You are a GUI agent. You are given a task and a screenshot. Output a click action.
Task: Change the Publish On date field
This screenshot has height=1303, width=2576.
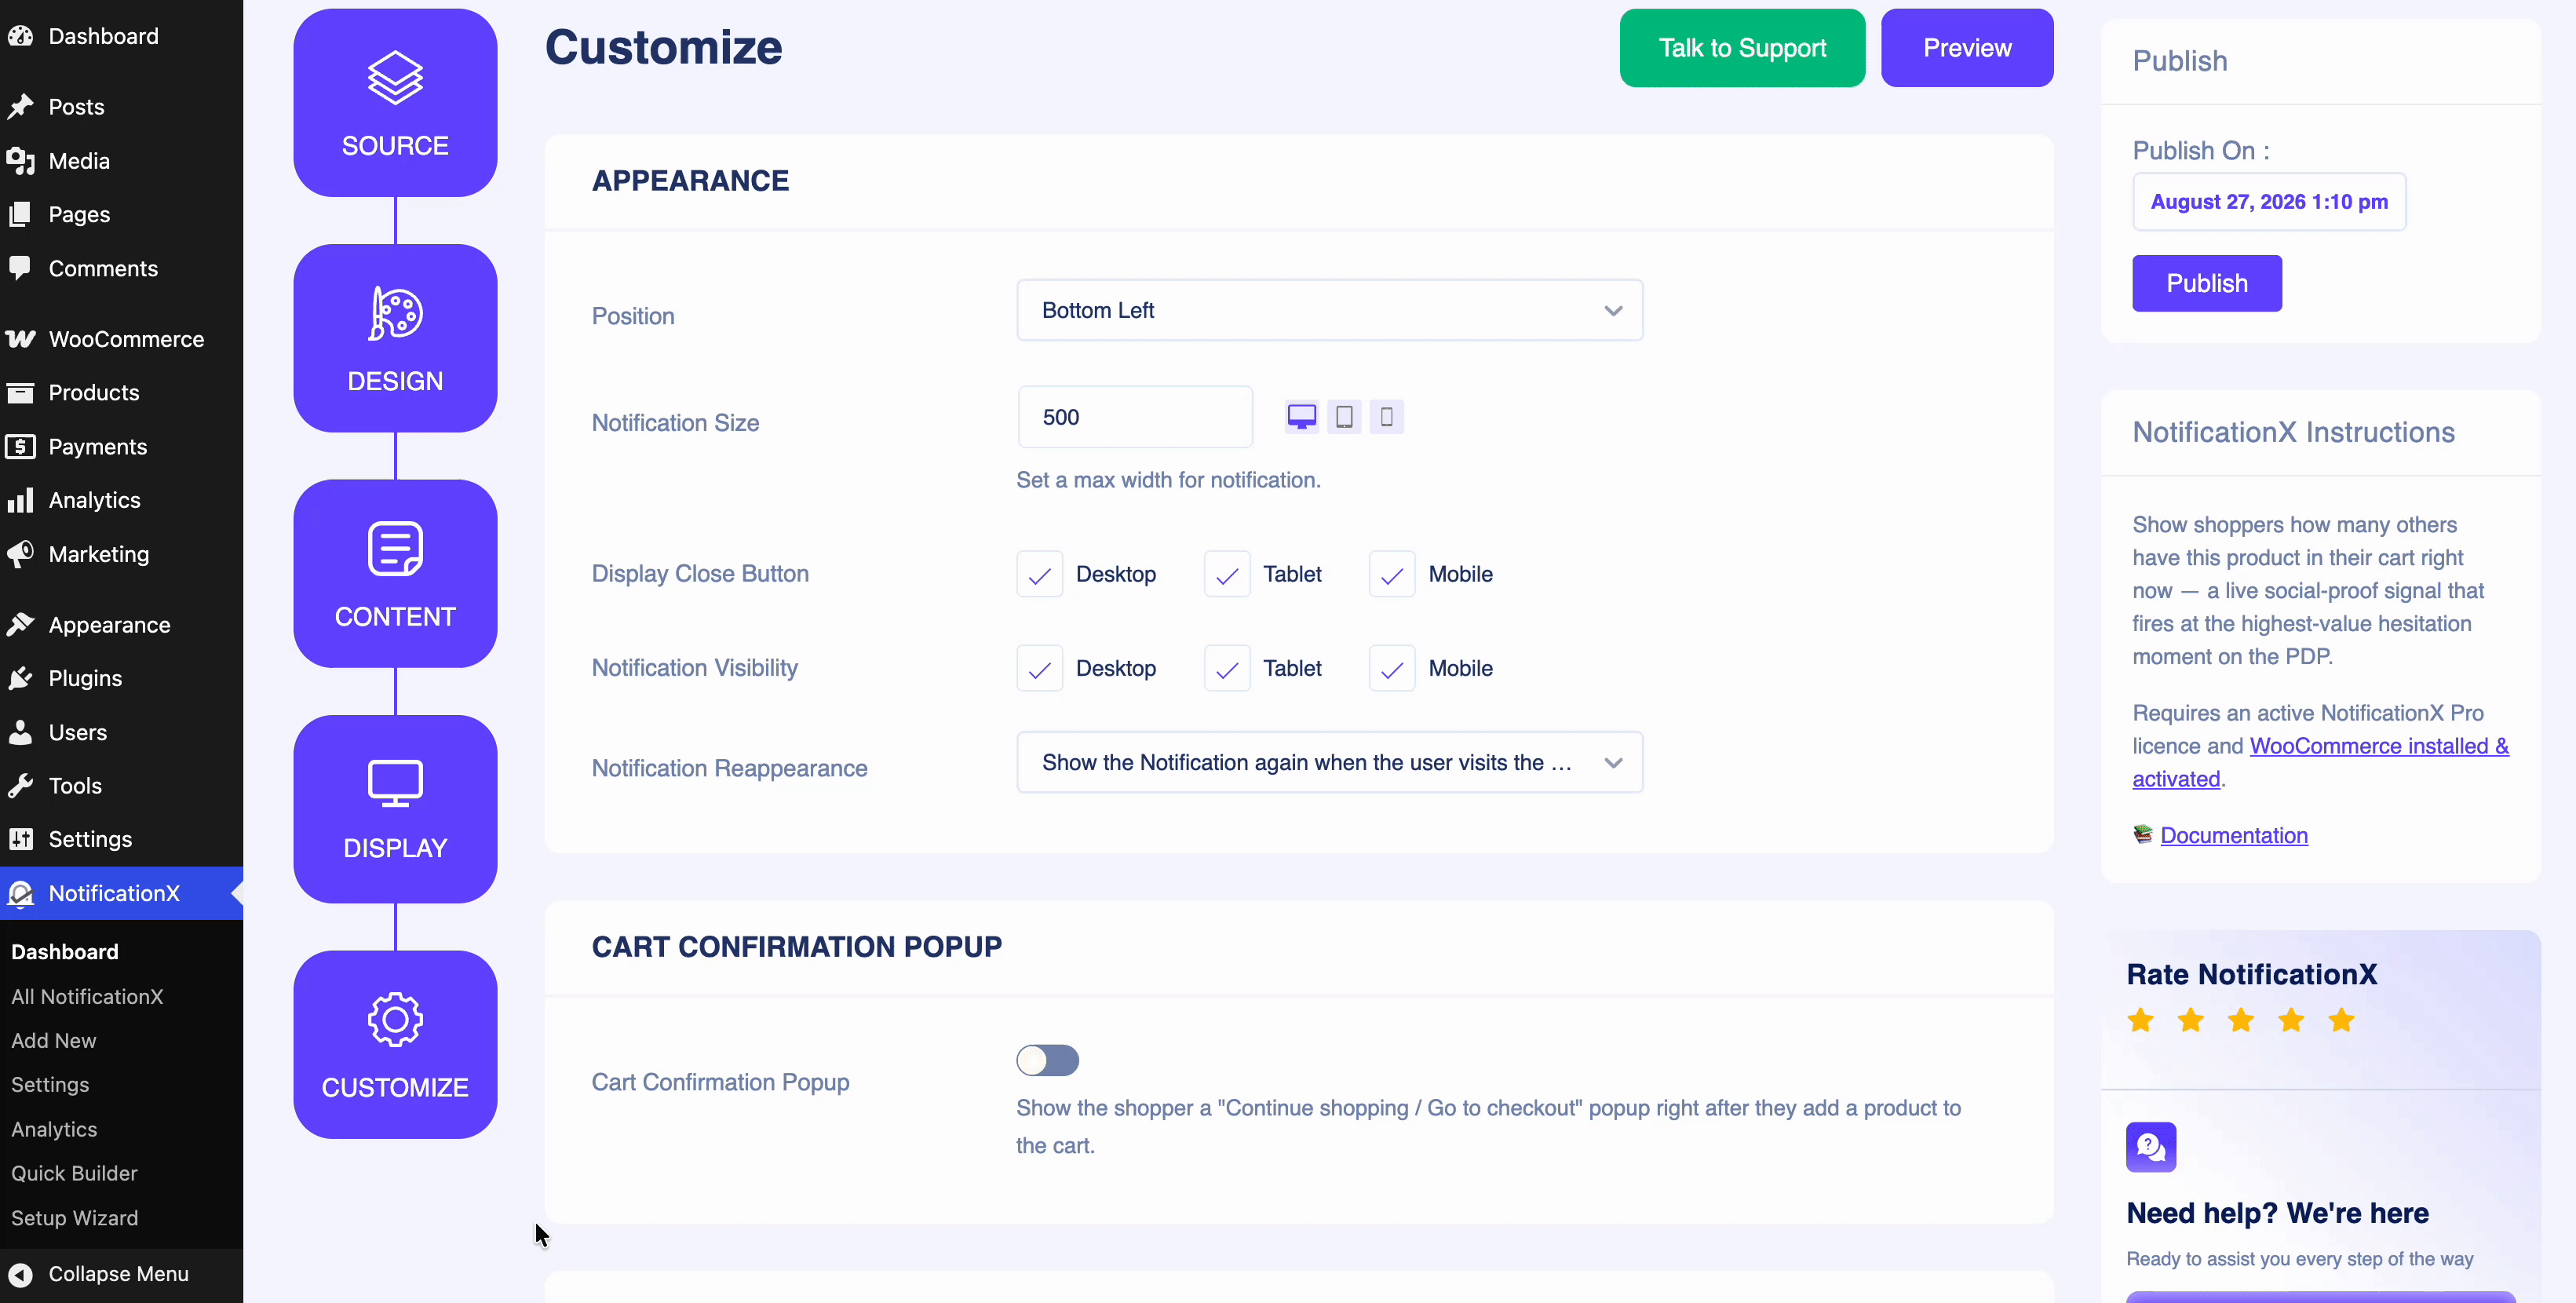[x=2269, y=202]
